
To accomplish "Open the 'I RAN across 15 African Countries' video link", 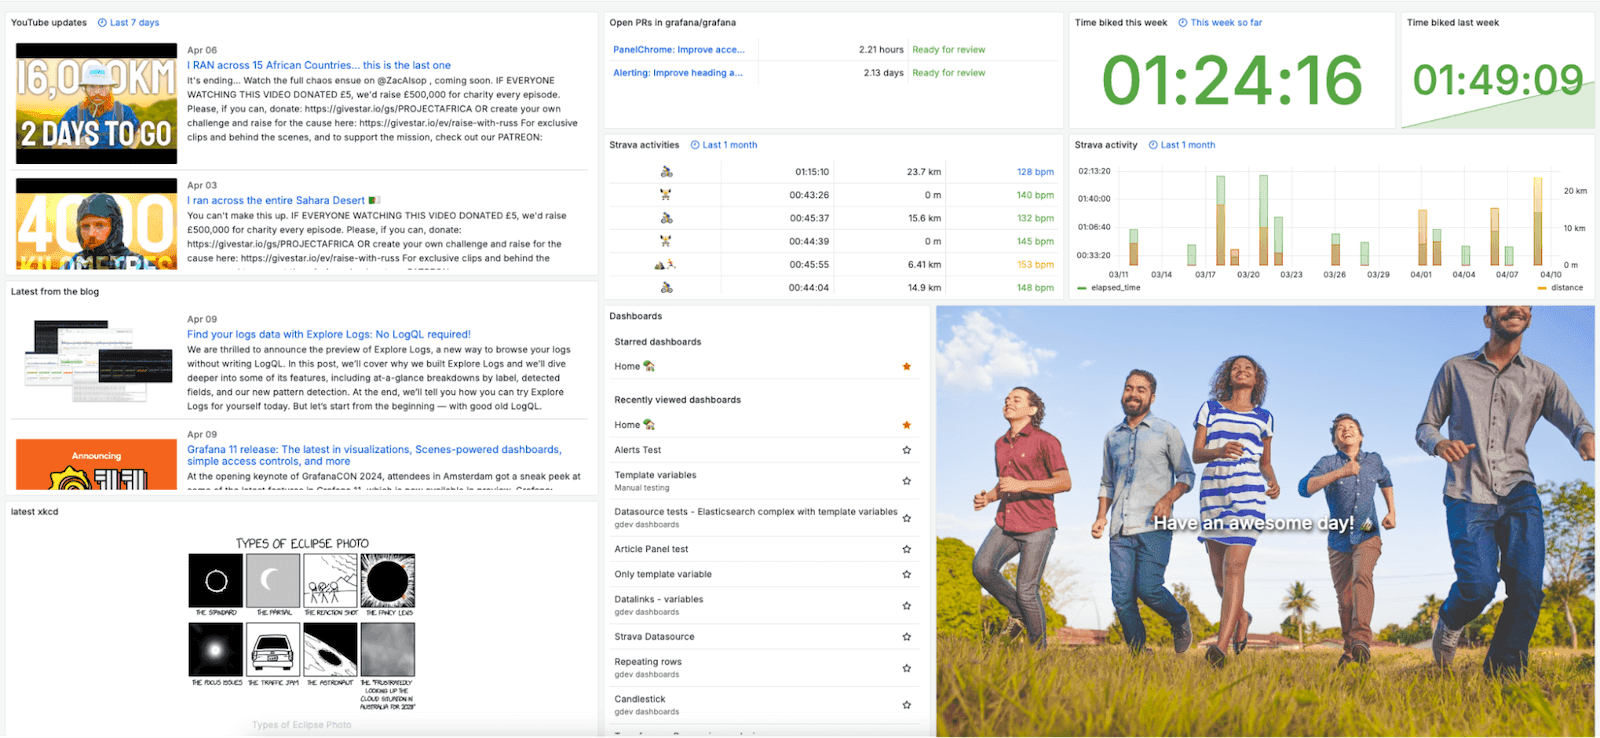I will click(319, 65).
